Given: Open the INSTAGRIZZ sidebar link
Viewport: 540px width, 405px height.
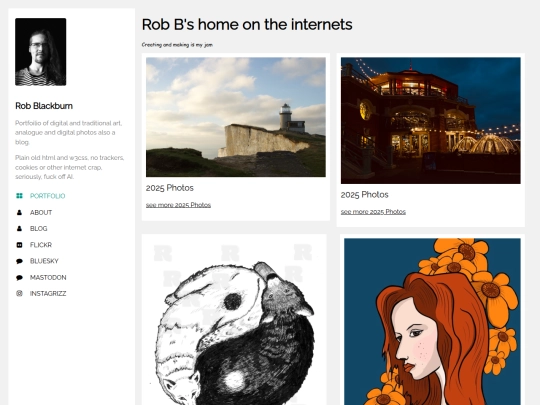Looking at the screenshot, I should click(48, 293).
